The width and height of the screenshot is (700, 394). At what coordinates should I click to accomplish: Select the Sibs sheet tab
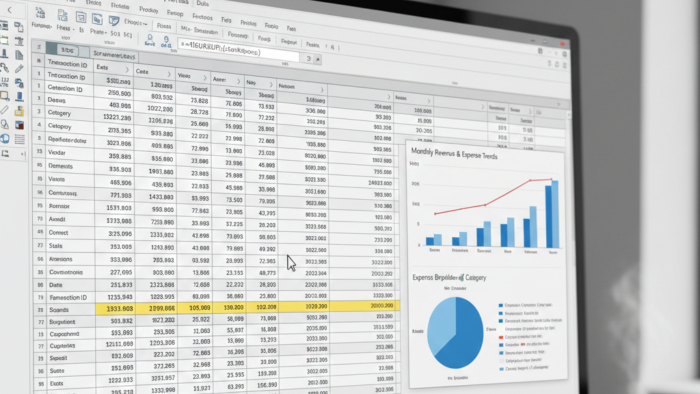tap(67, 50)
